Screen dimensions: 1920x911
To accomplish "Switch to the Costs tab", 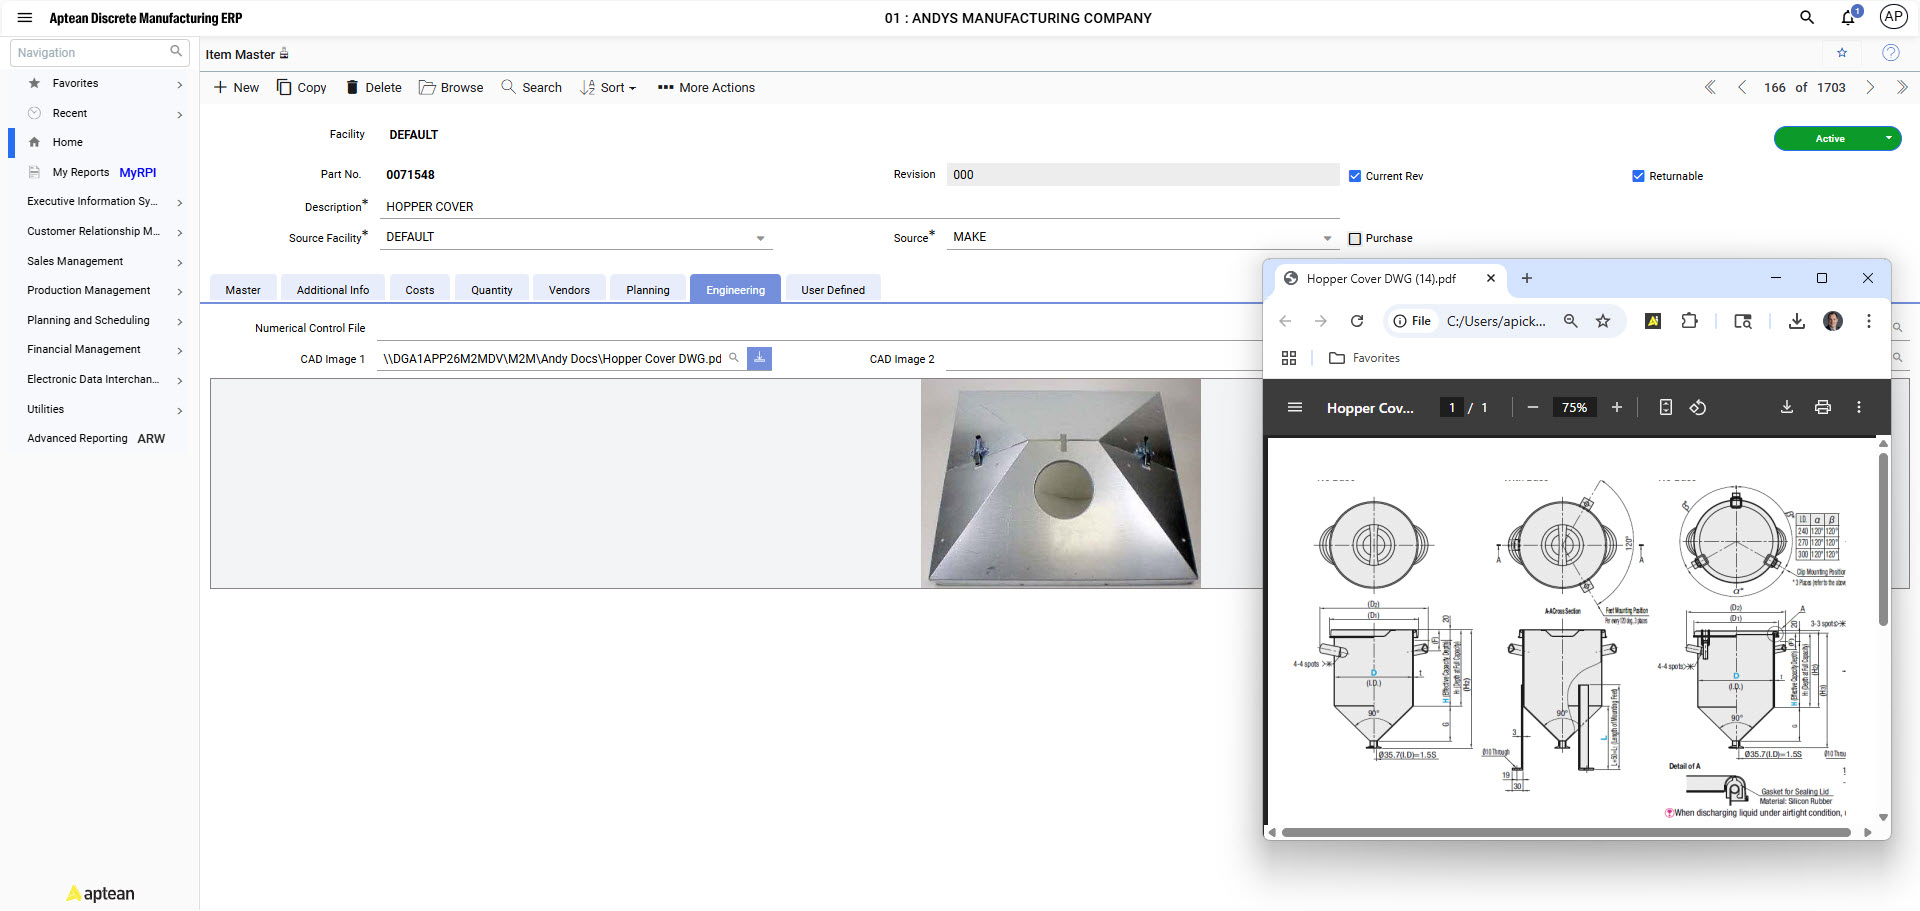I will click(x=419, y=289).
